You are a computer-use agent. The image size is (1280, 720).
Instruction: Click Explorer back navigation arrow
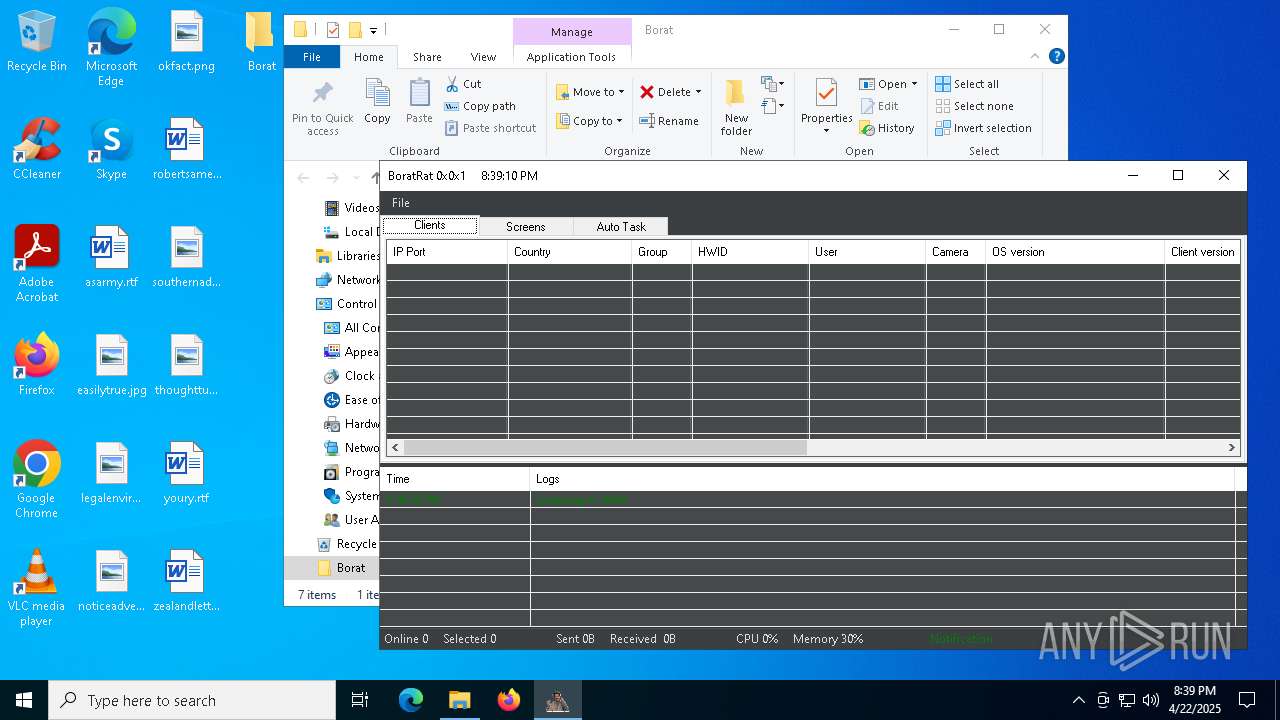[303, 178]
